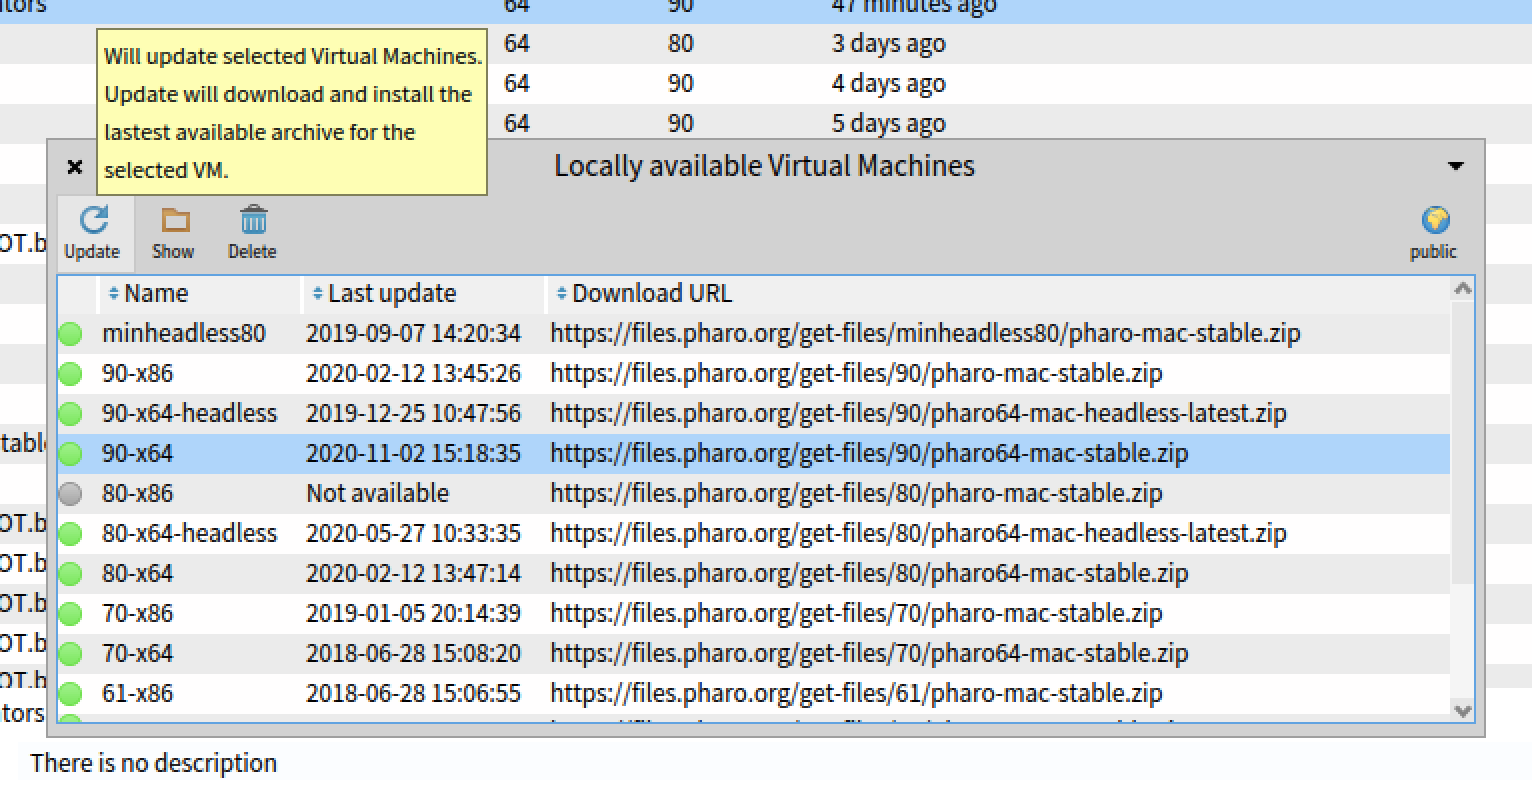This screenshot has width=1532, height=786.
Task: Click the 80-x64-headless VM name
Action: 189,534
